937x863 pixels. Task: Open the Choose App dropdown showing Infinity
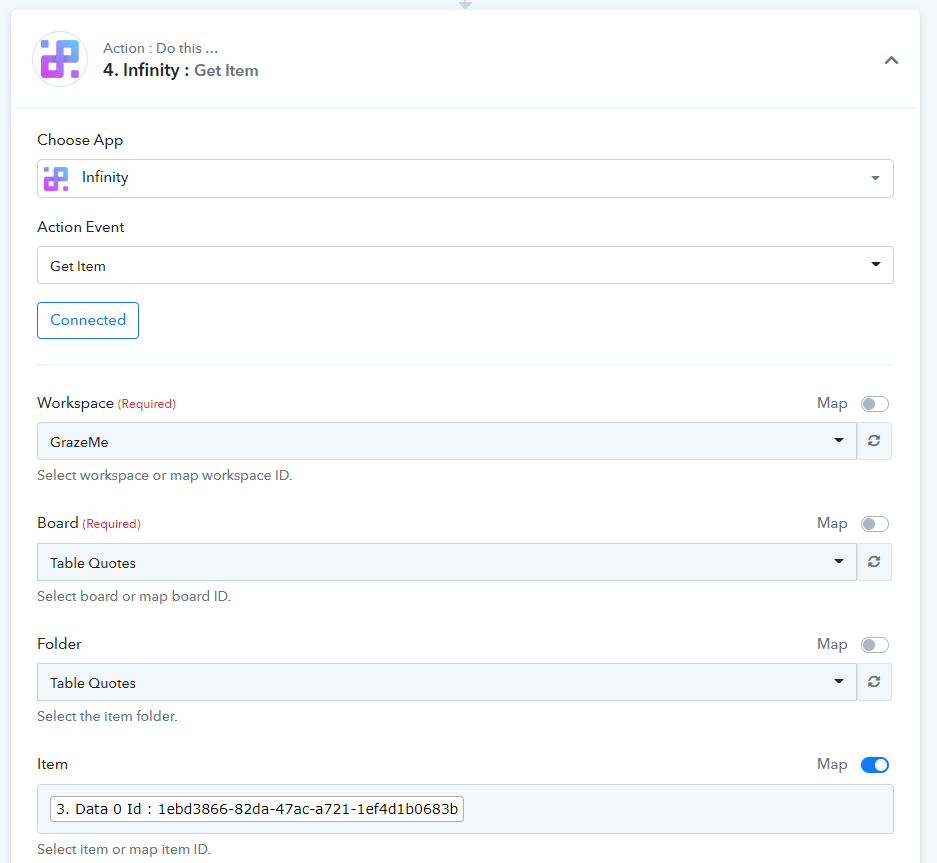point(465,178)
